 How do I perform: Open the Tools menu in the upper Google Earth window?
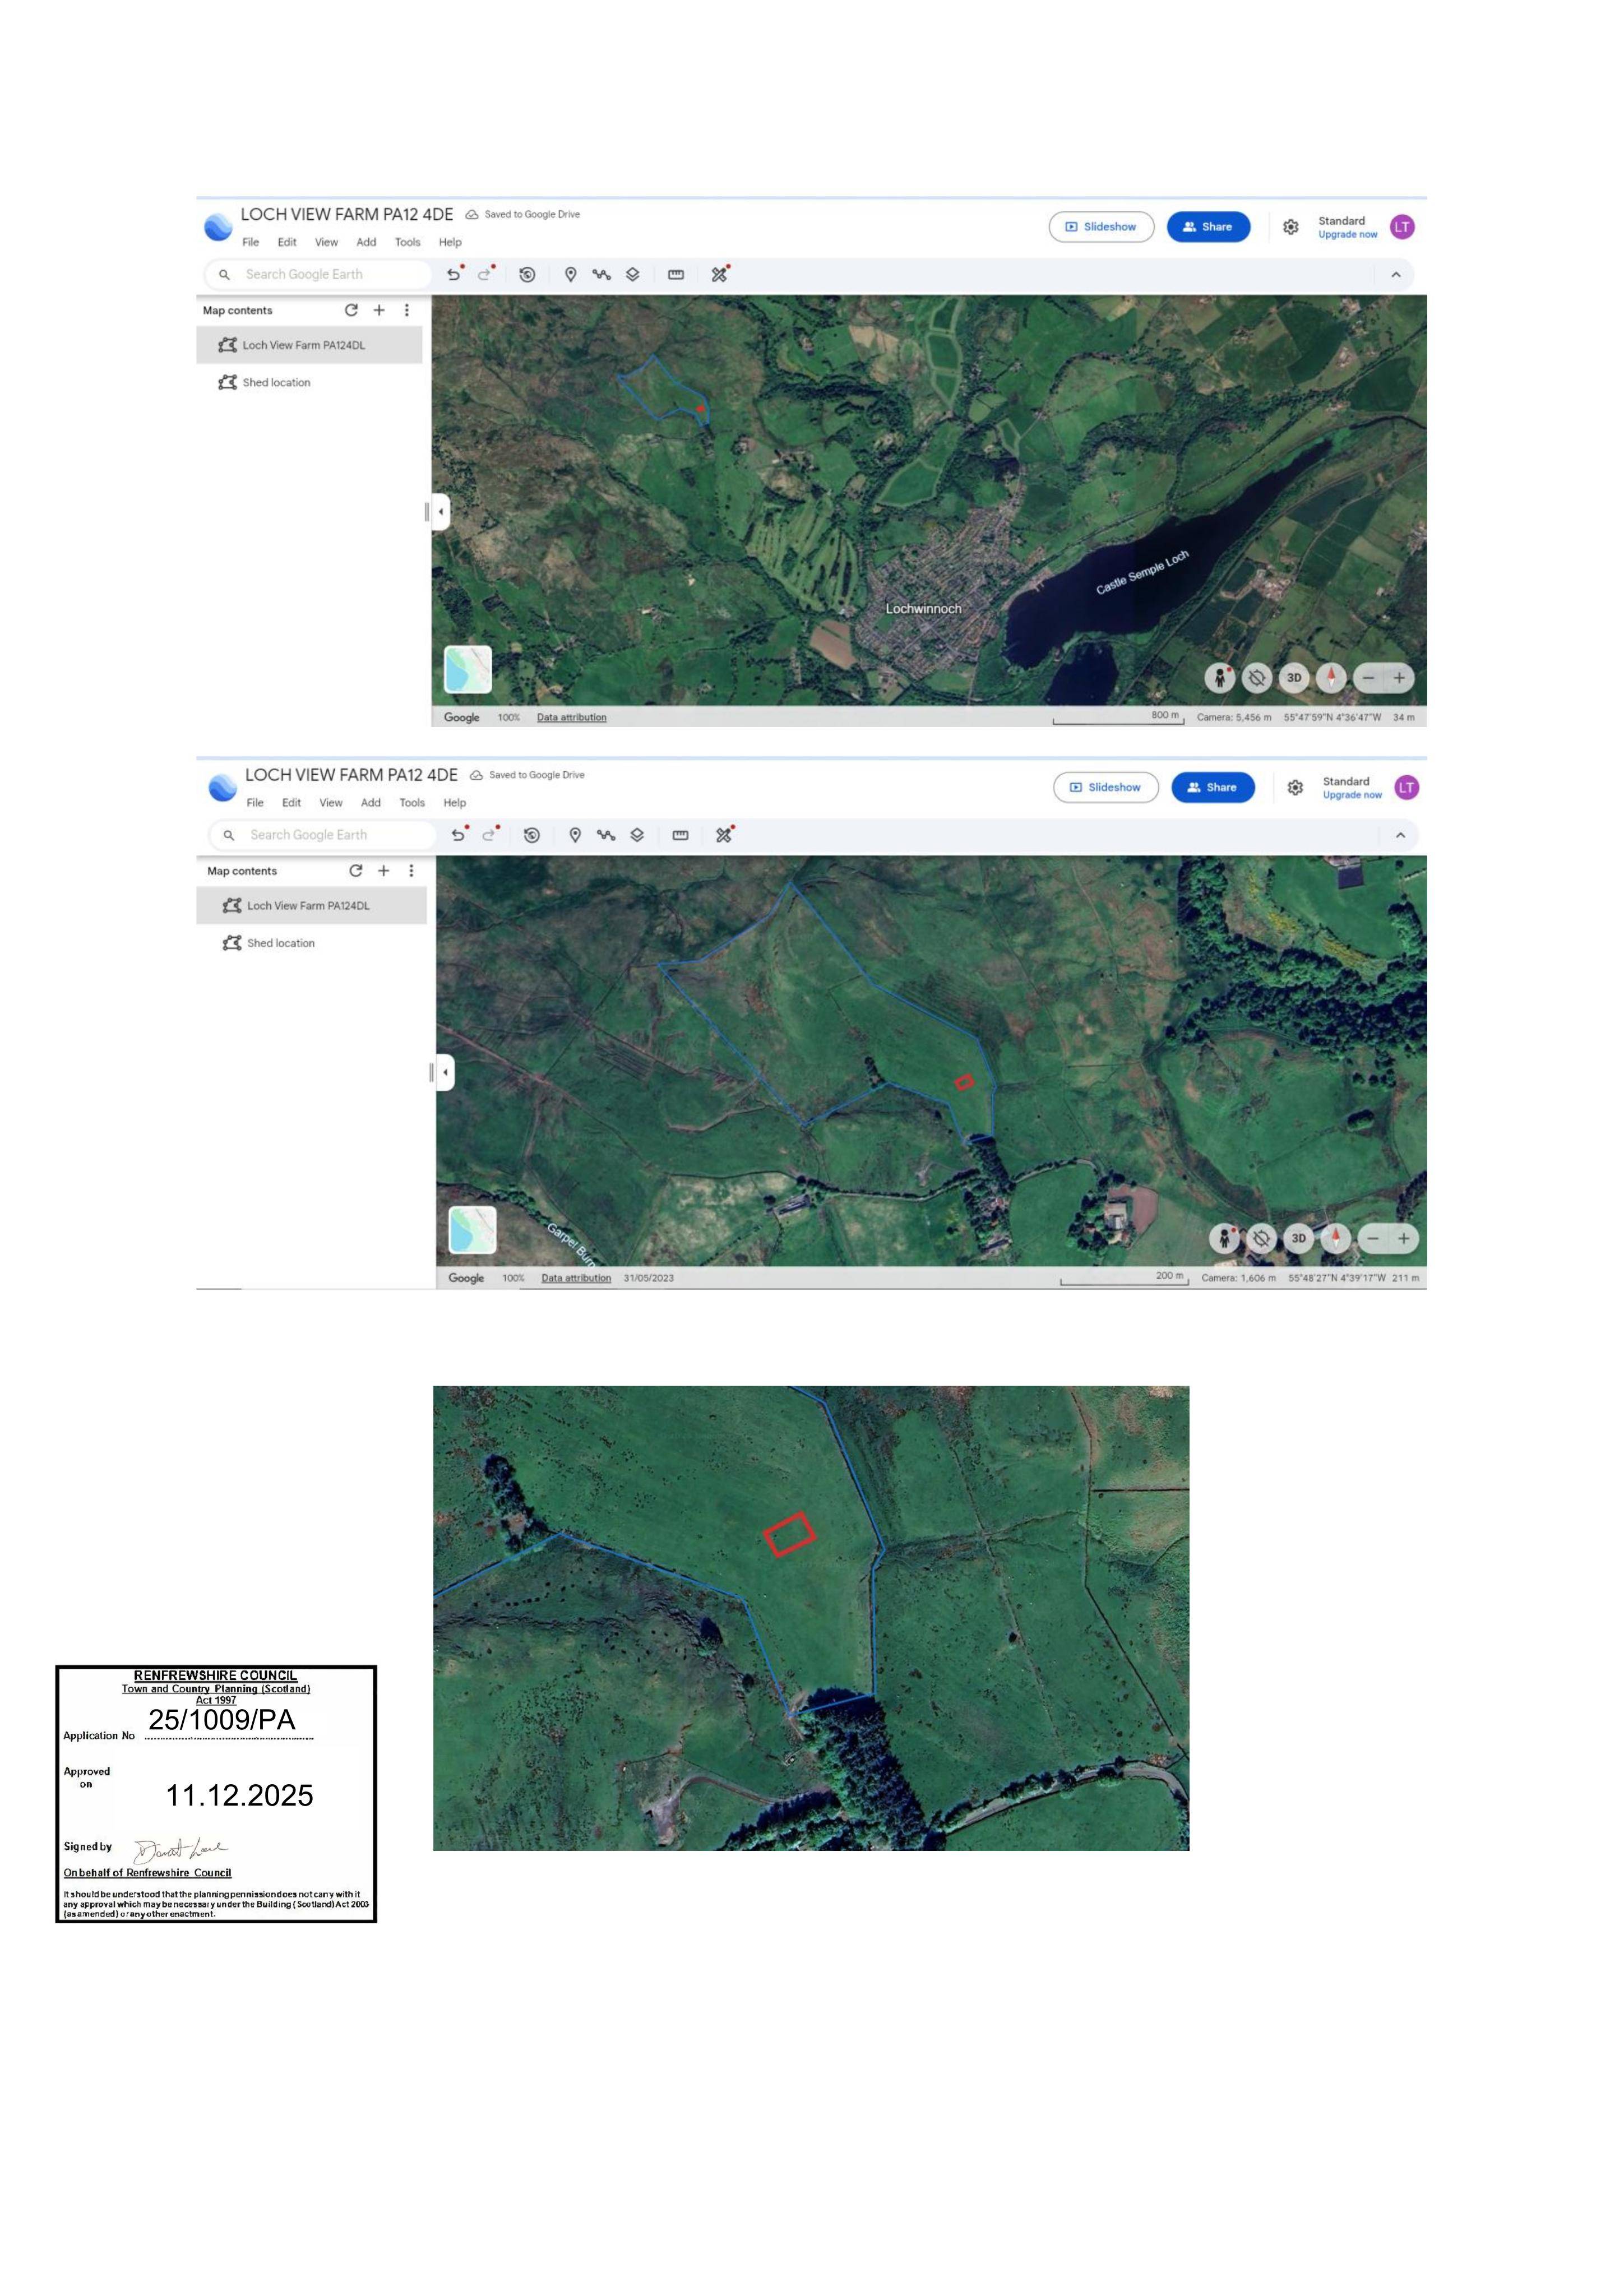pyautogui.click(x=407, y=242)
